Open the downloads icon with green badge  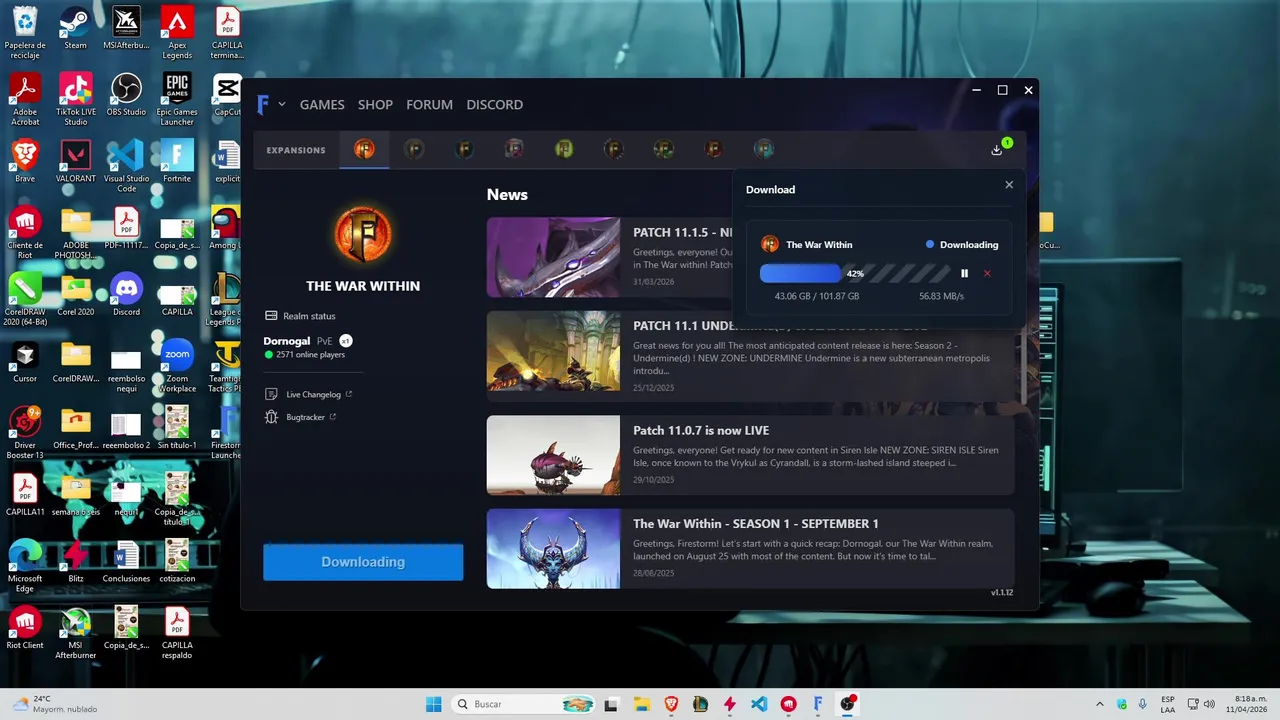(x=997, y=149)
